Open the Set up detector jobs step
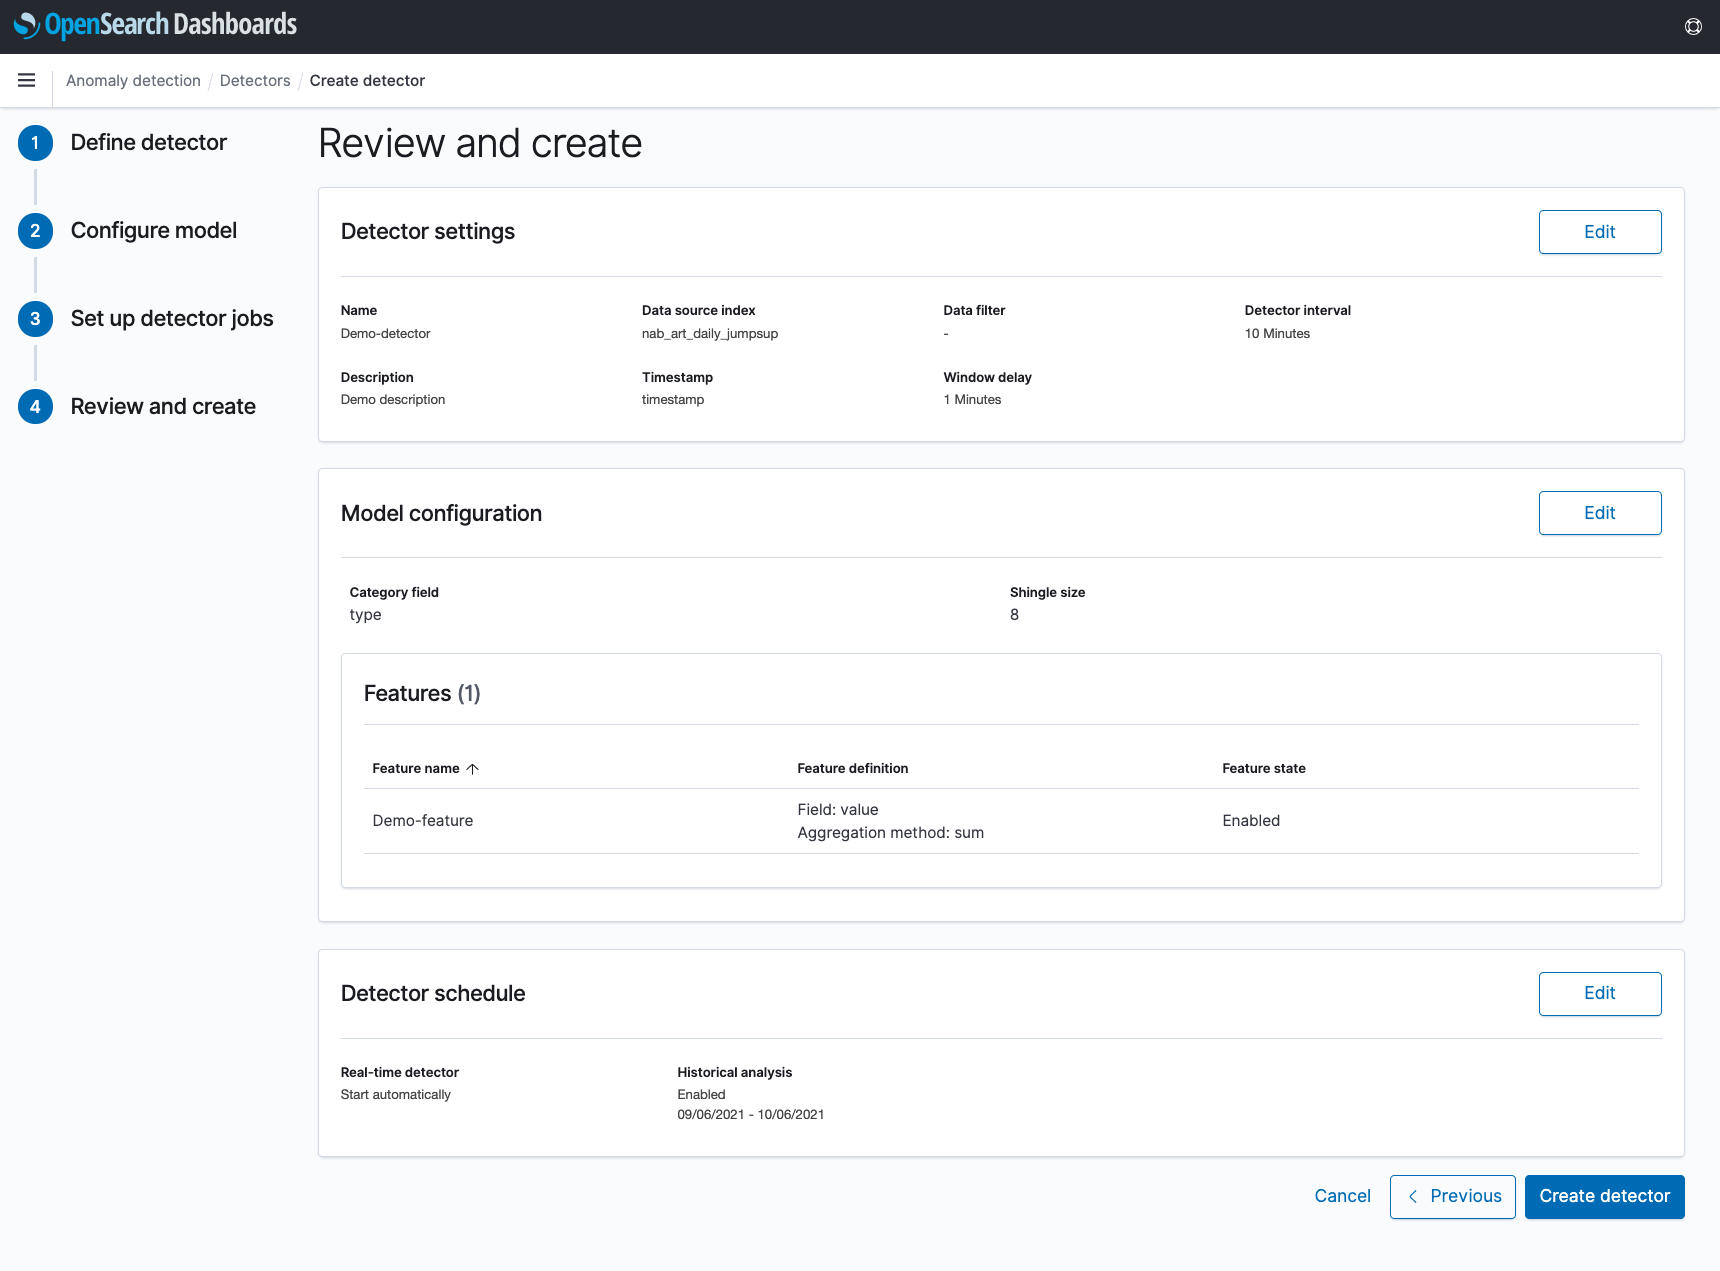1720x1271 pixels. tap(172, 319)
